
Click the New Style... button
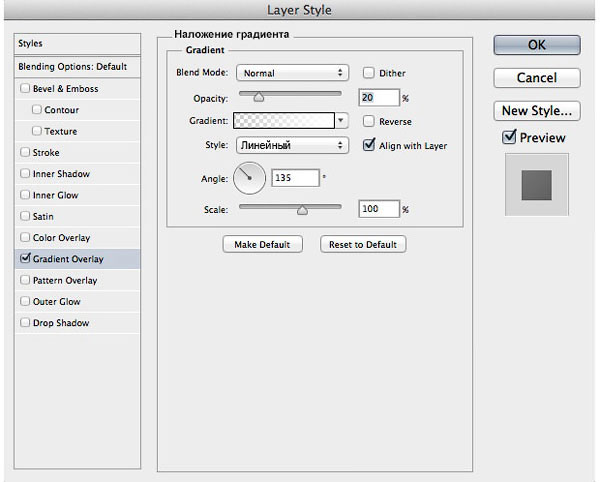[537, 111]
